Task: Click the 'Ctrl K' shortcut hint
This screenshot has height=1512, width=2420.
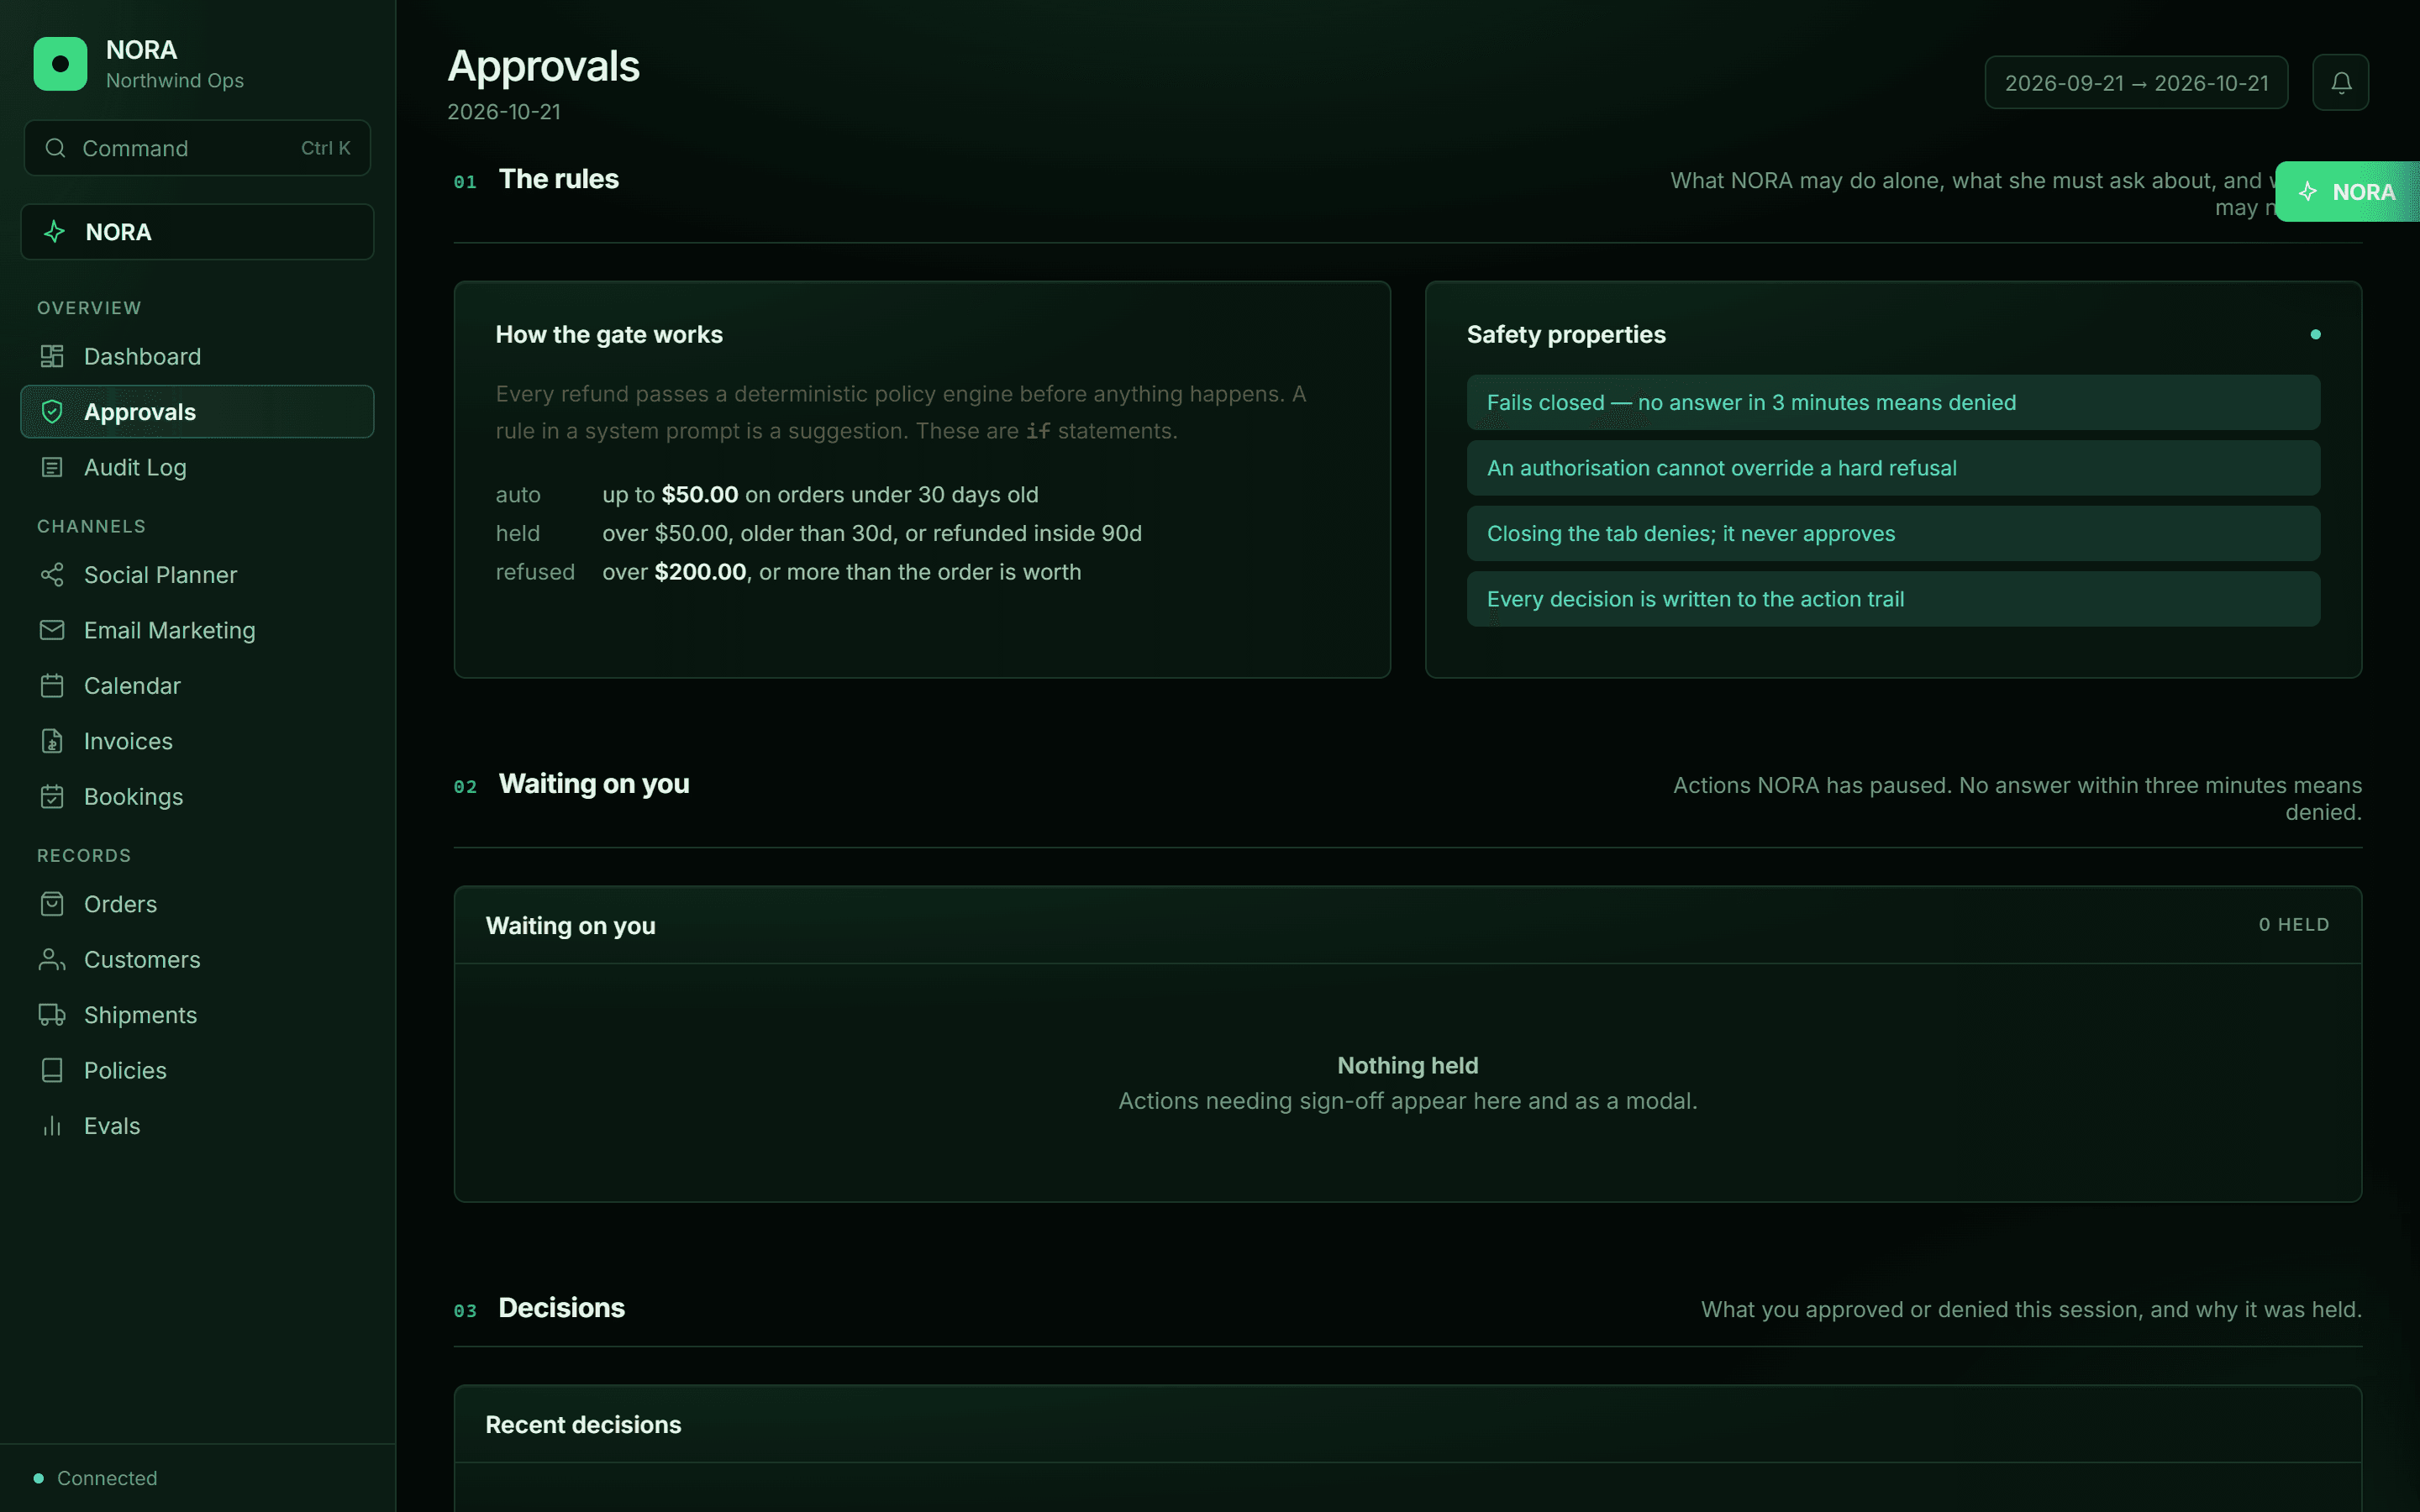Action: (x=326, y=148)
